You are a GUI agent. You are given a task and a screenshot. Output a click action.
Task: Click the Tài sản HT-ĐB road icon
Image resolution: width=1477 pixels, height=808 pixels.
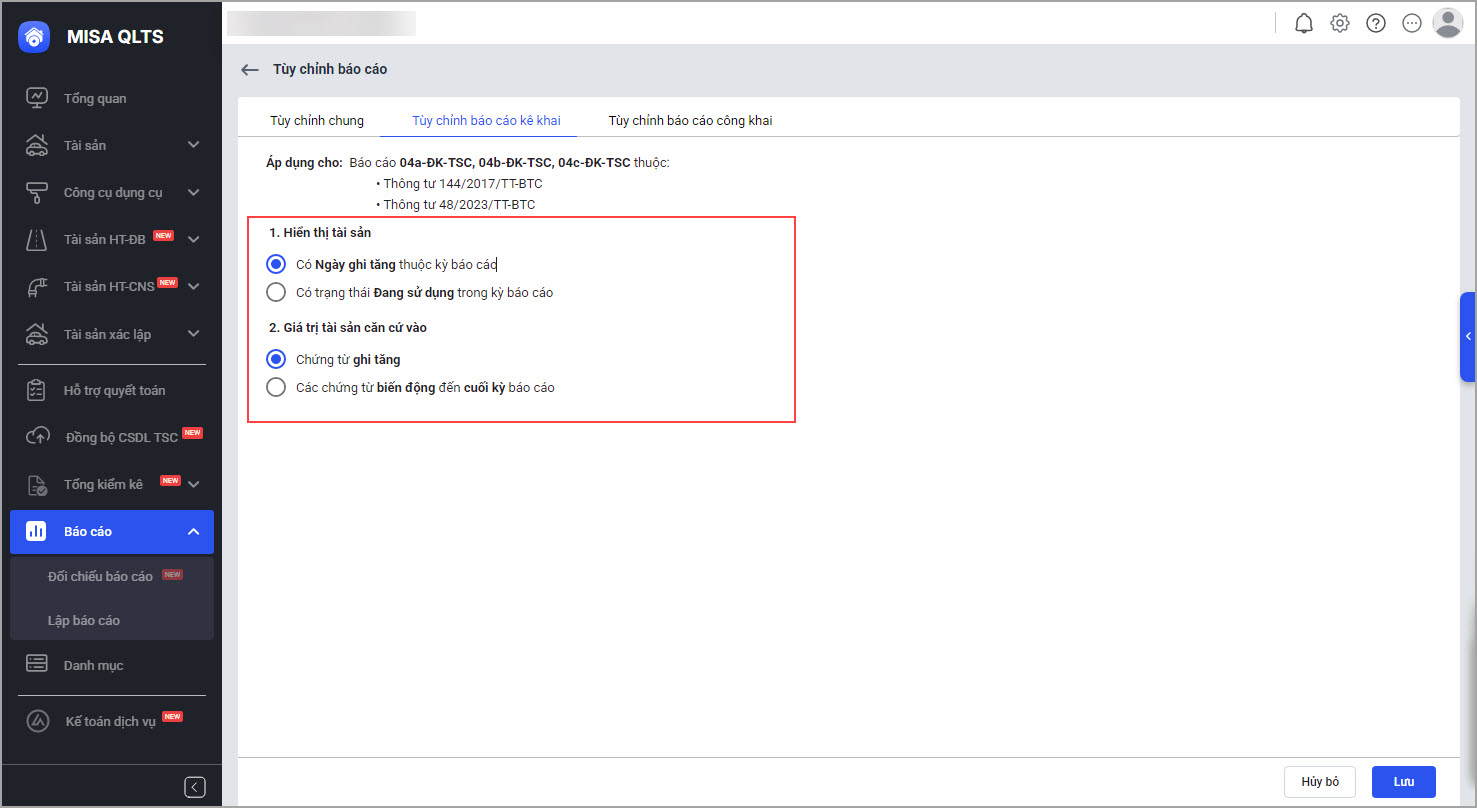(36, 239)
